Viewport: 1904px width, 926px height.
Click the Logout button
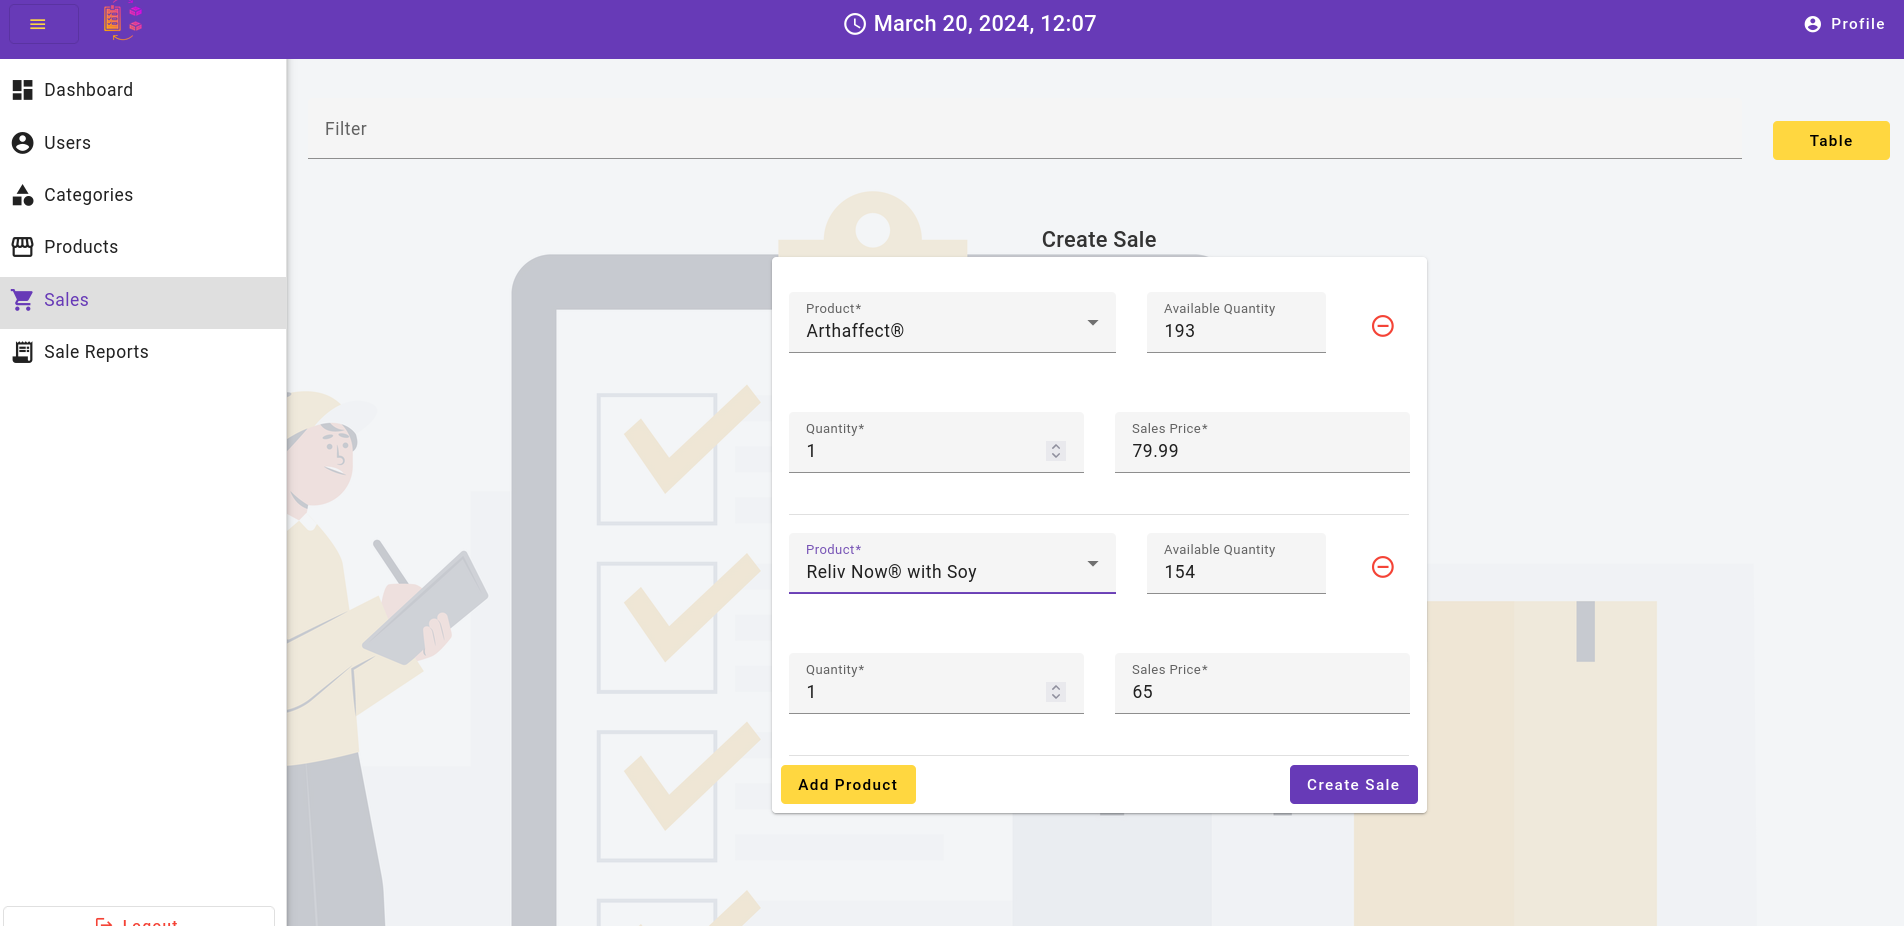139,919
